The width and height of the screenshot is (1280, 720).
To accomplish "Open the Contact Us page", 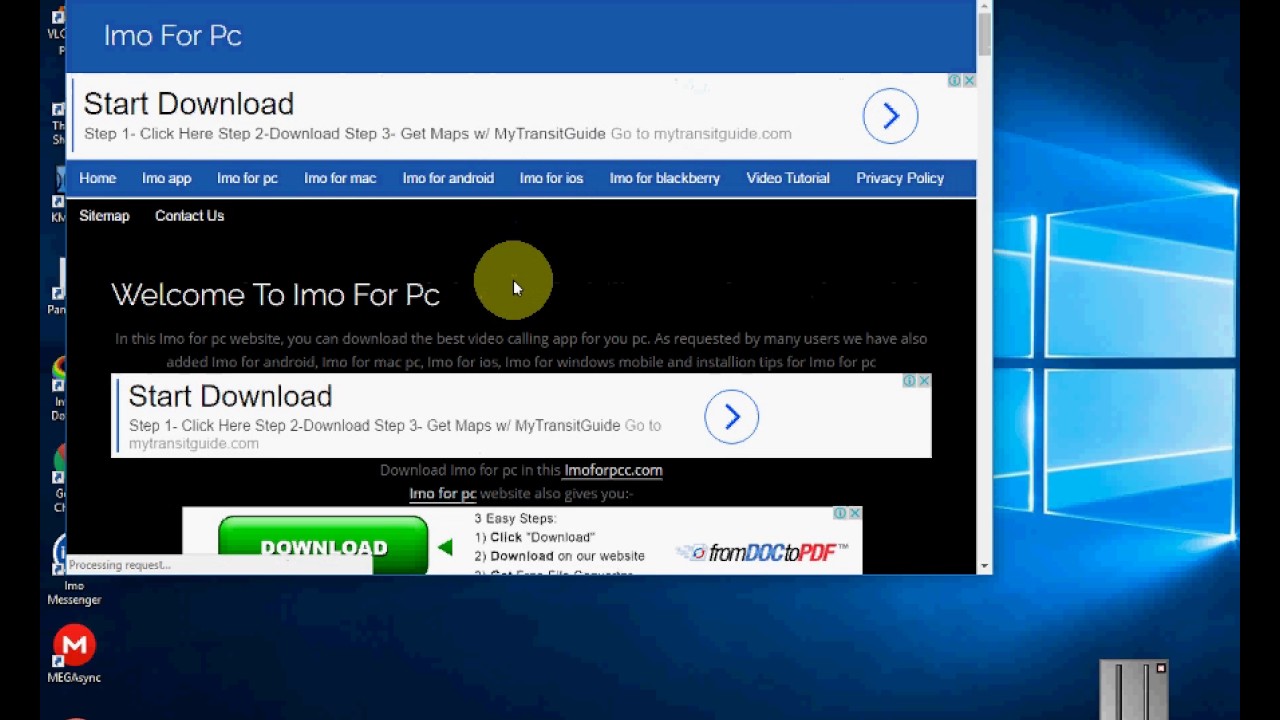I will (189, 216).
